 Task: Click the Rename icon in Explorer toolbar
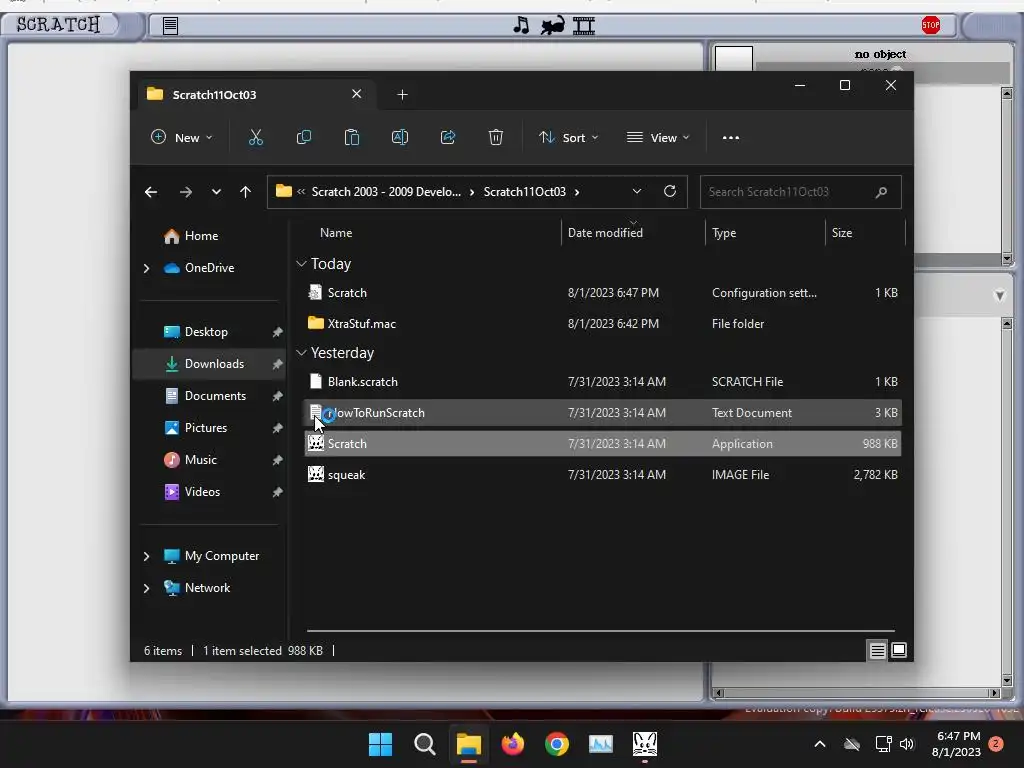[x=400, y=138]
